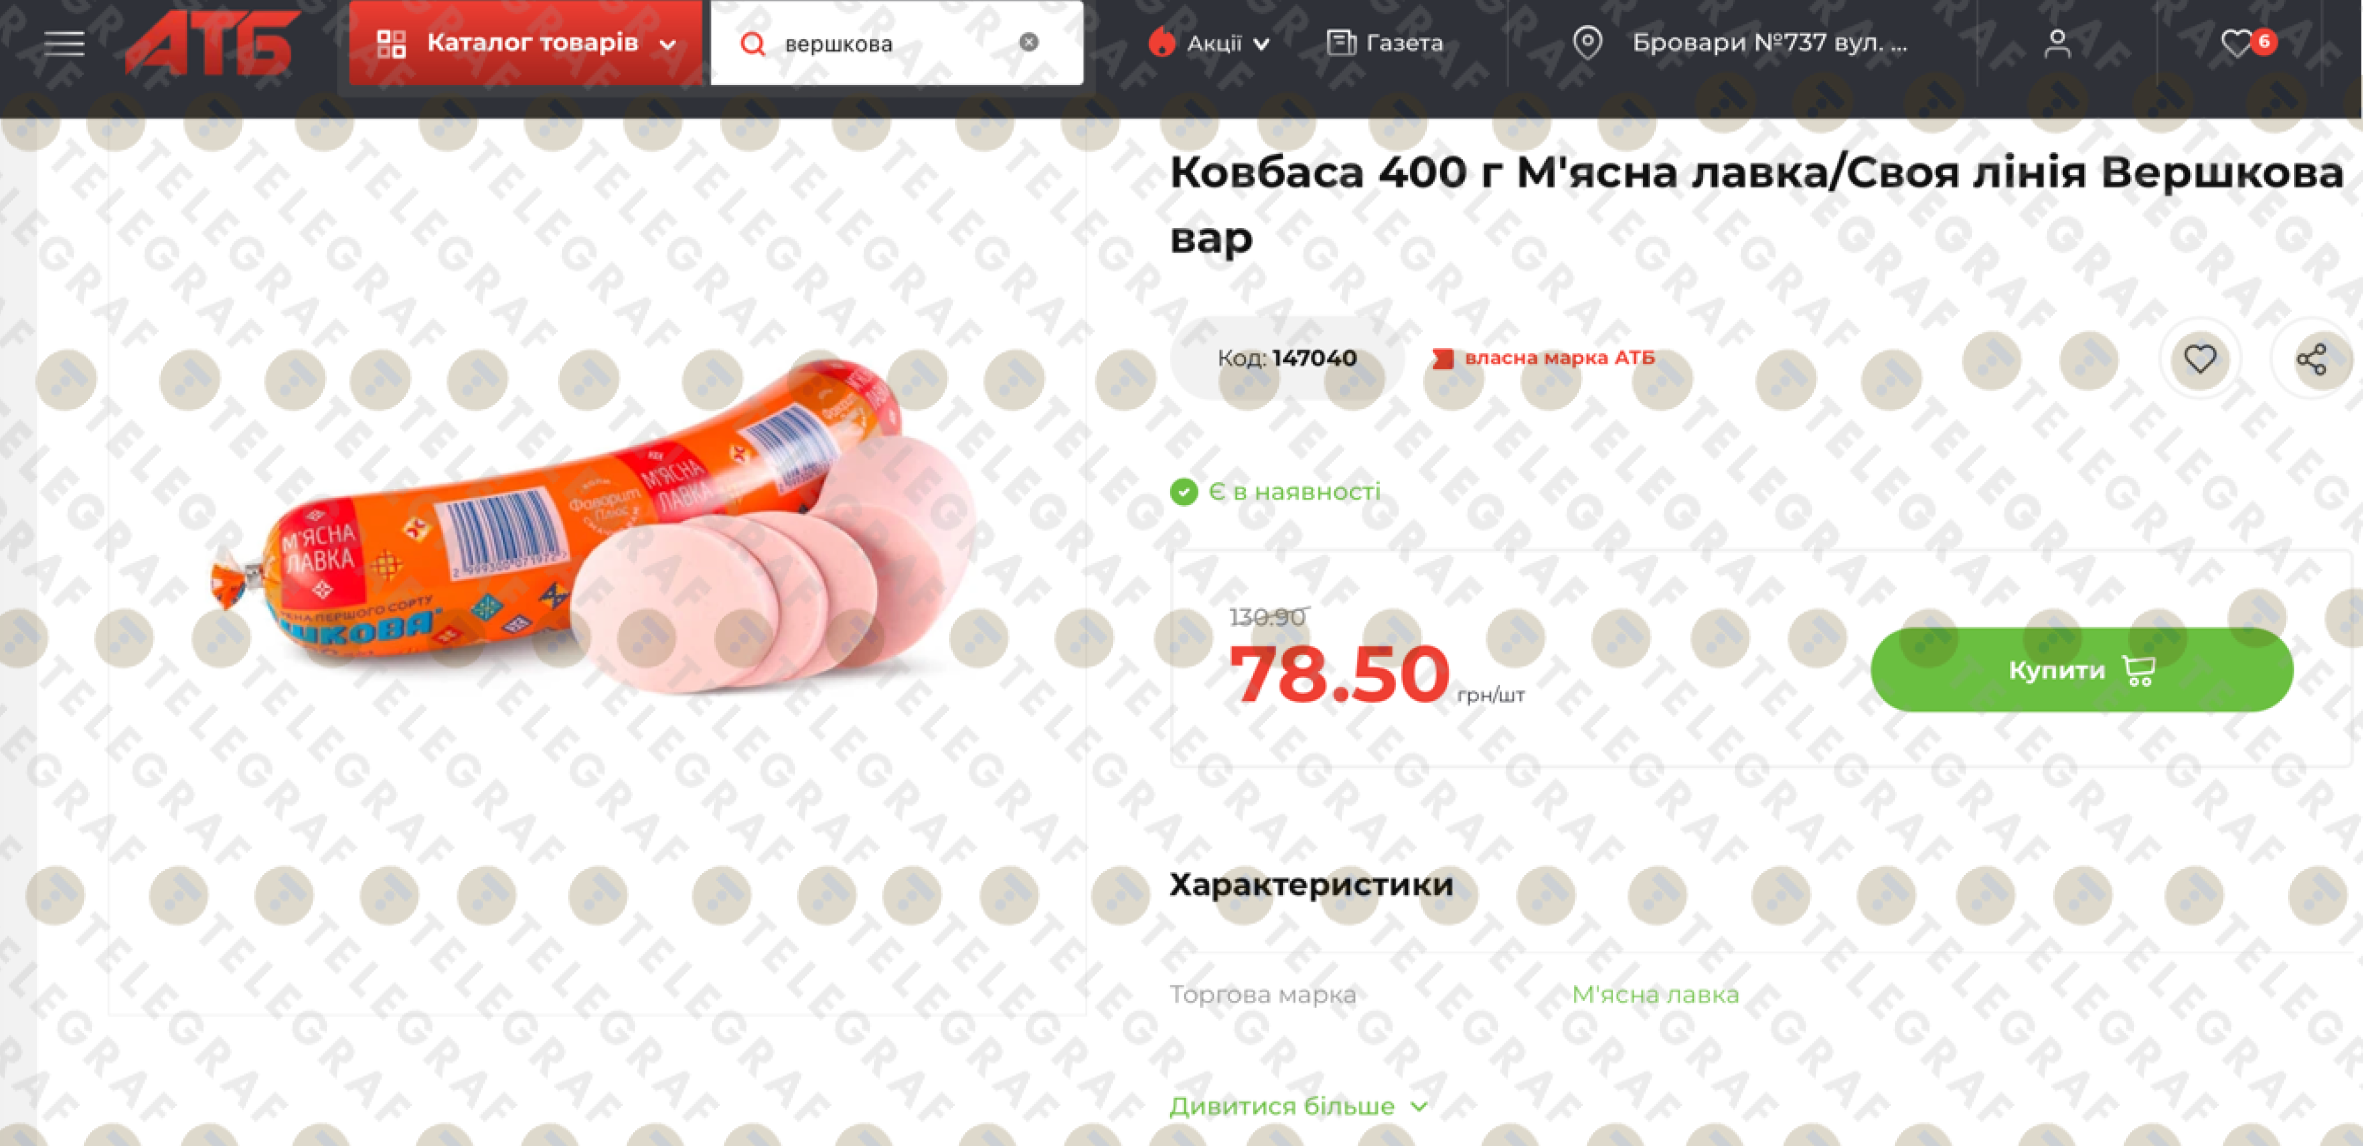Share this product via share icon
The image size is (2363, 1146).
click(x=2312, y=359)
